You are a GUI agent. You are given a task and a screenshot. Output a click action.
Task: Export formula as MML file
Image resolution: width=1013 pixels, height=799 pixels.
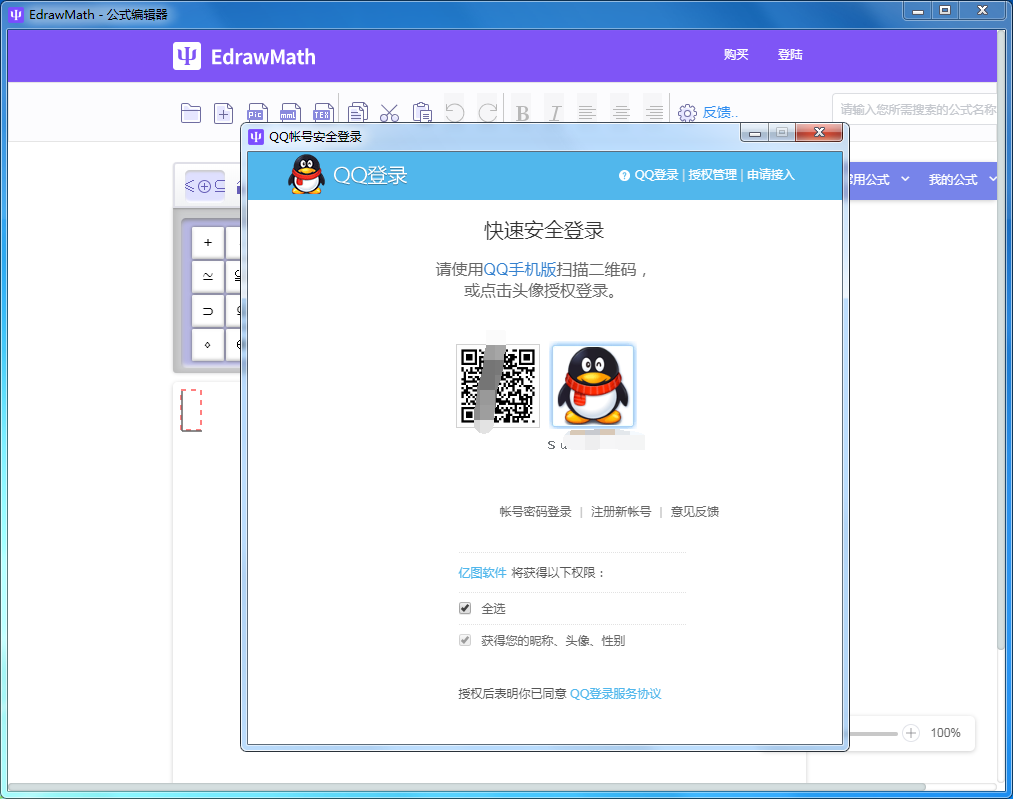pyautogui.click(x=290, y=113)
